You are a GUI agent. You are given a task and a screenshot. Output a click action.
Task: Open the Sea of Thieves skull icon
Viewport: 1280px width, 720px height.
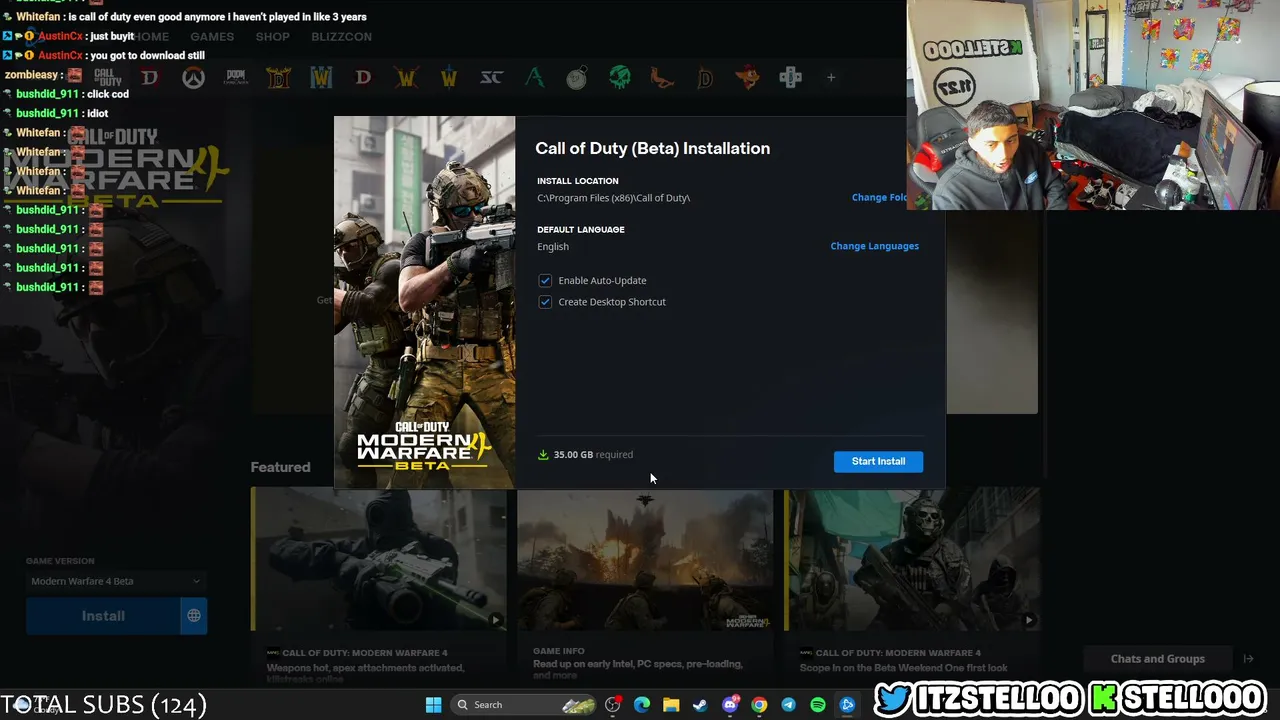point(619,78)
